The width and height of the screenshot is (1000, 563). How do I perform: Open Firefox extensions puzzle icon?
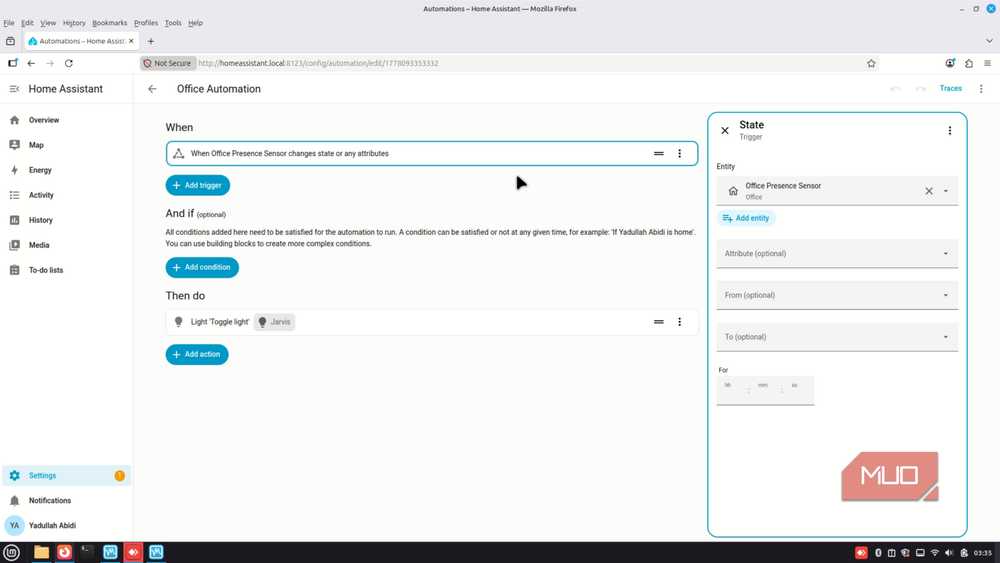(969, 63)
